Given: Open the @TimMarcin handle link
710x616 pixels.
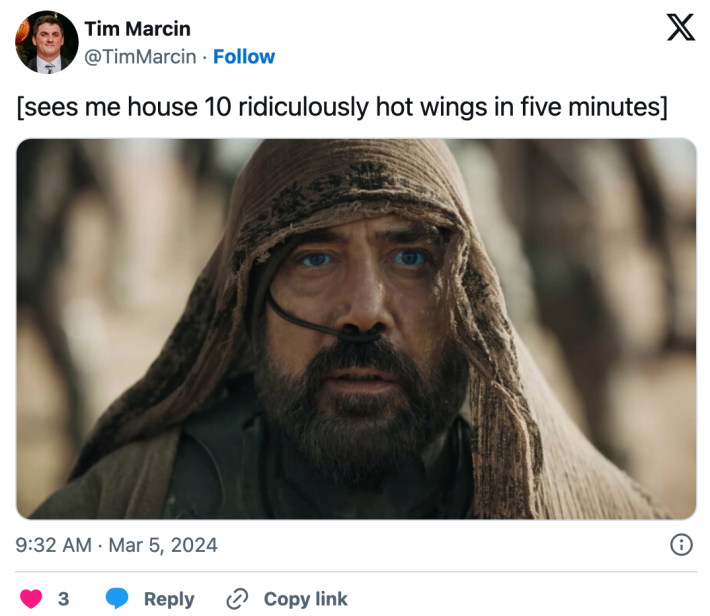Looking at the screenshot, I should point(140,57).
